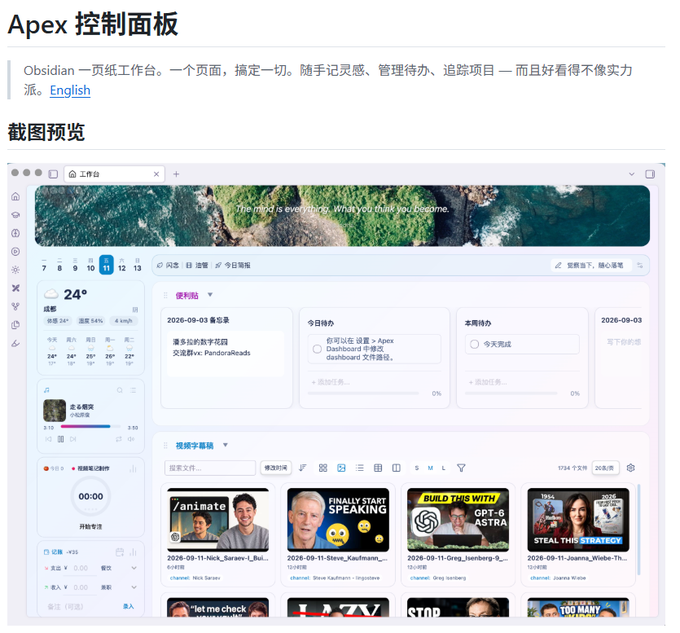Search songs with music player magnifier icon
Screen dimensions: 680x633
pyautogui.click(x=120, y=390)
